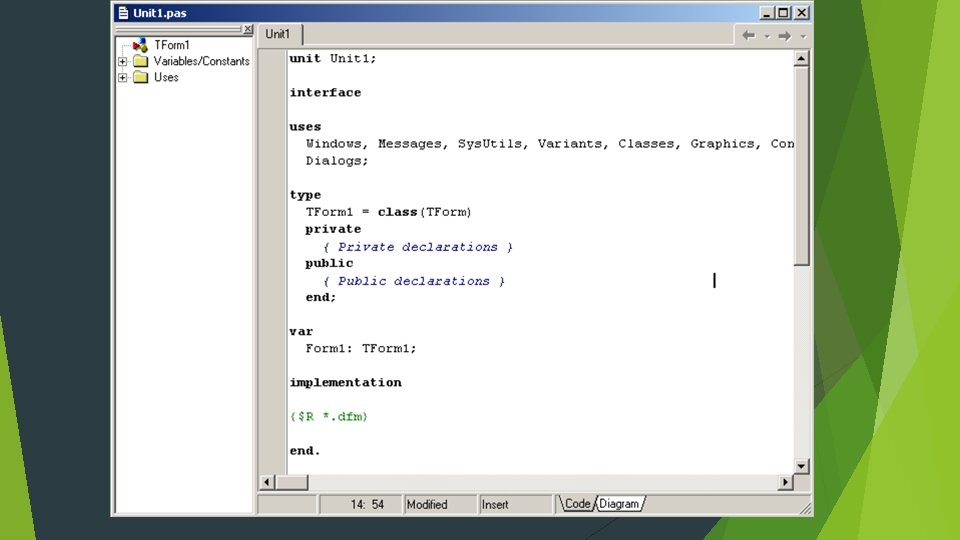The height and width of the screenshot is (540, 960).
Task: Switch to the Unit1 editor tab
Action: 277,34
